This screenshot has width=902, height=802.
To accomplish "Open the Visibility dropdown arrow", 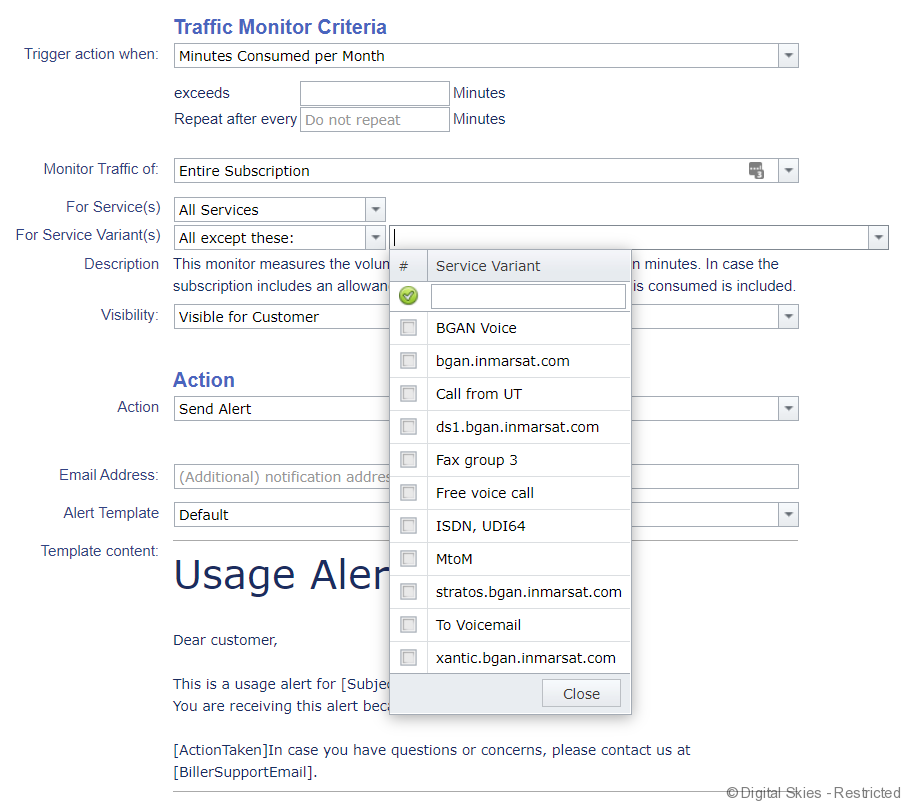I will (x=788, y=317).
